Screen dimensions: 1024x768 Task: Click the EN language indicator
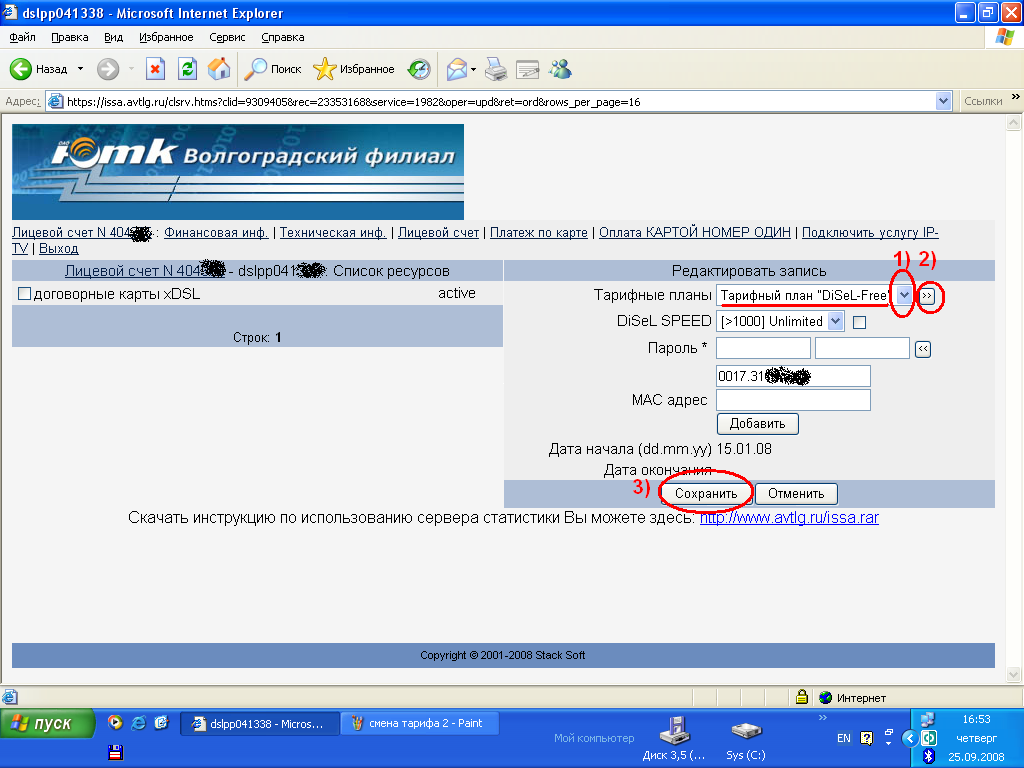pyautogui.click(x=844, y=738)
